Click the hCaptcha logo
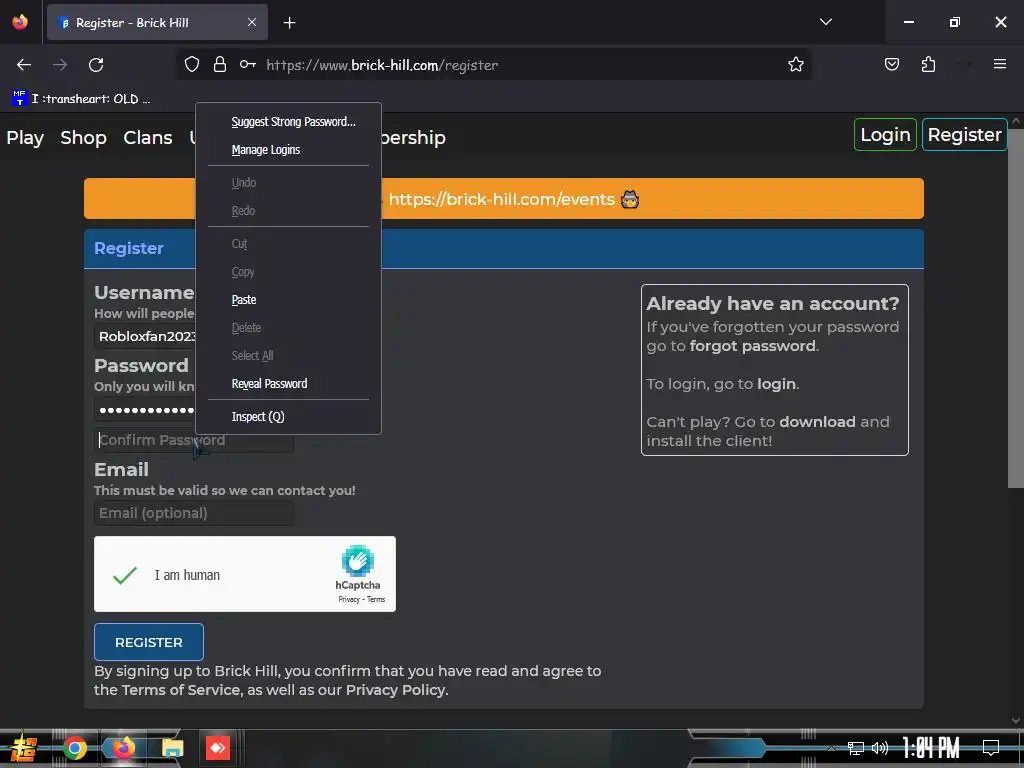This screenshot has height=768, width=1024. [357, 562]
